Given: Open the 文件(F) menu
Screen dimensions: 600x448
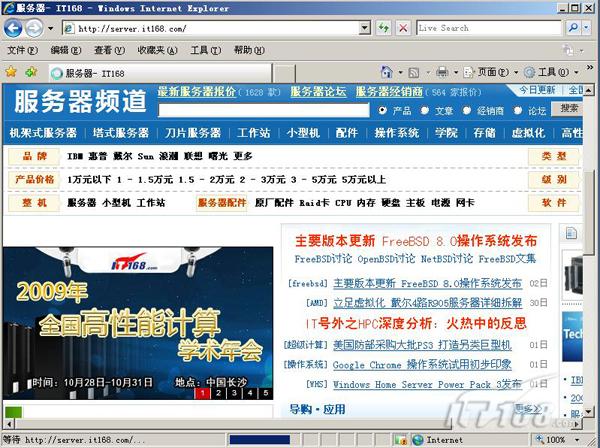Looking at the screenshot, I should [22, 50].
